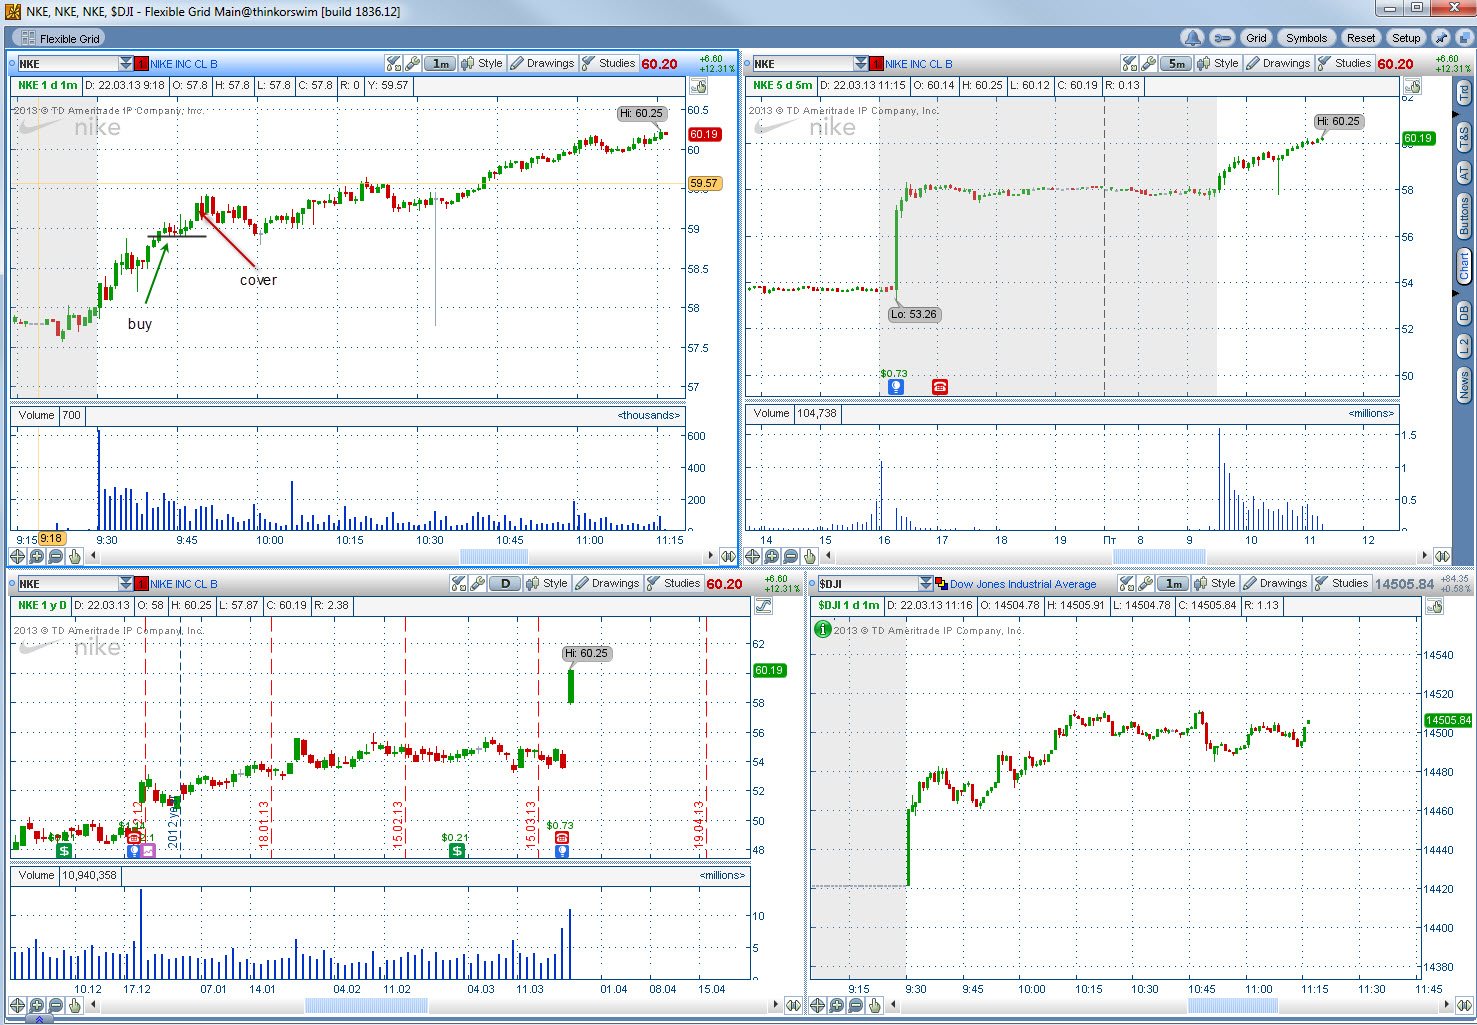The width and height of the screenshot is (1477, 1025).
Task: Click the icon left of wrench on NKE 5m chart
Action: click(1130, 63)
